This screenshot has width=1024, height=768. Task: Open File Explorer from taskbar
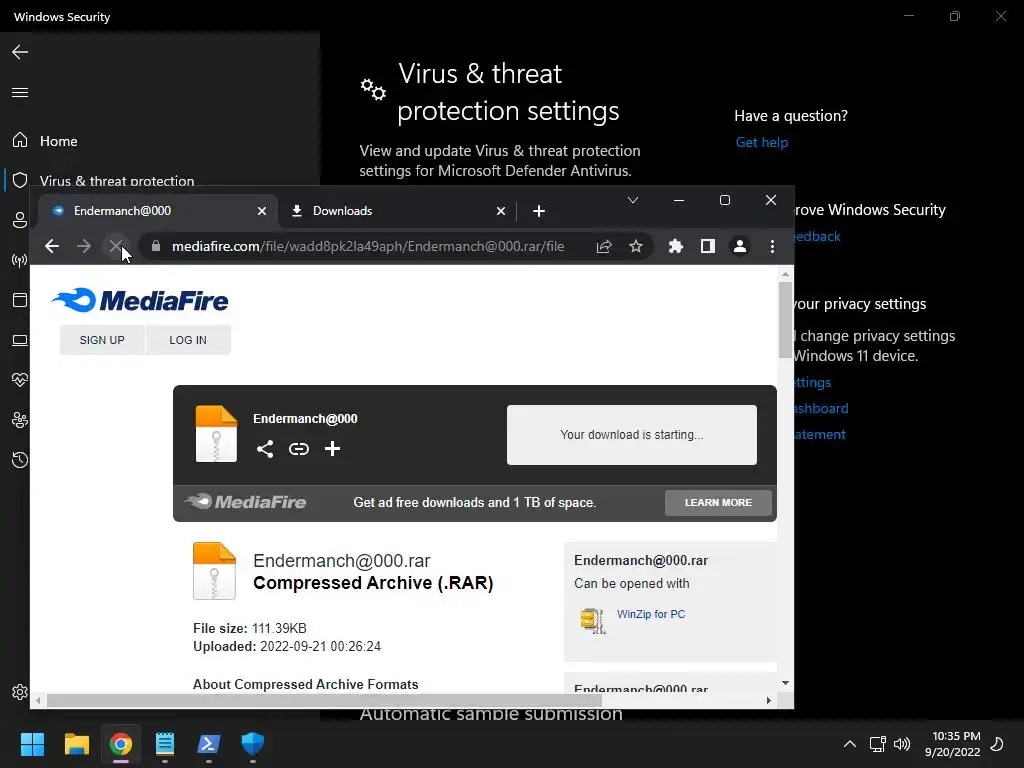(x=76, y=744)
